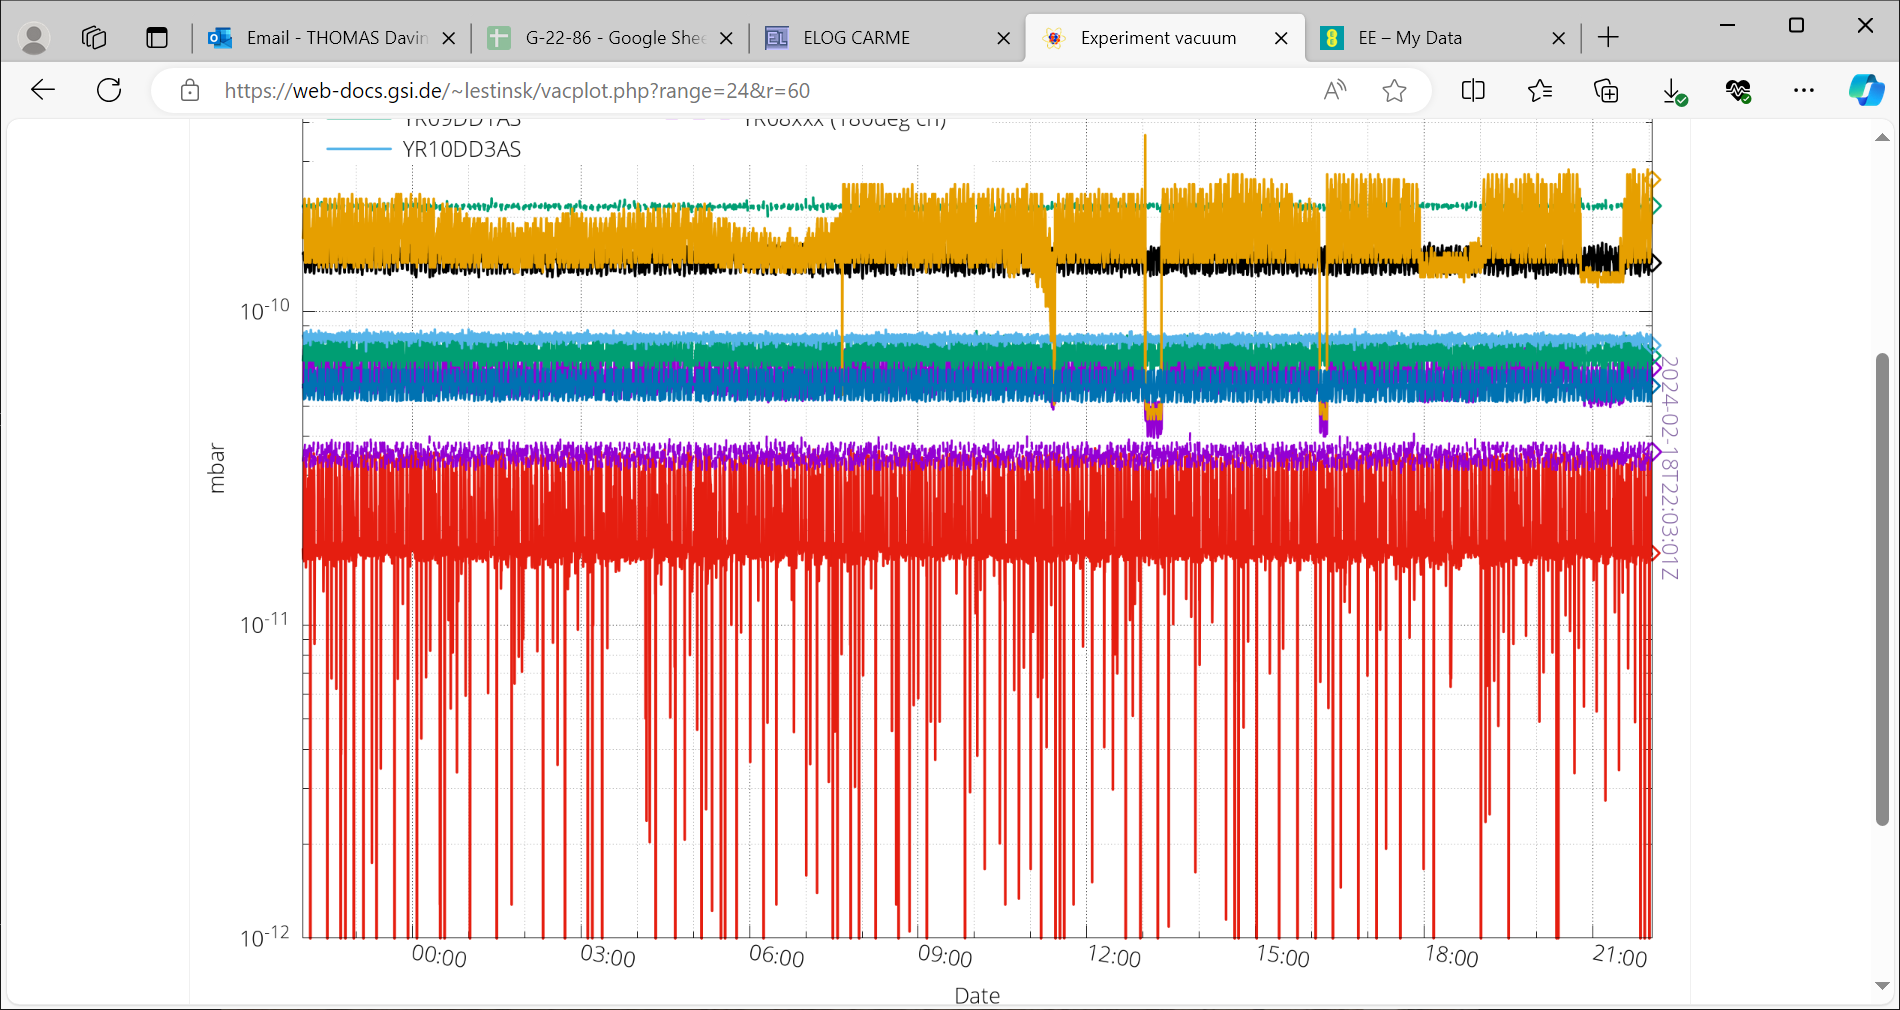Click the 09:00 time axis label

pos(945,957)
